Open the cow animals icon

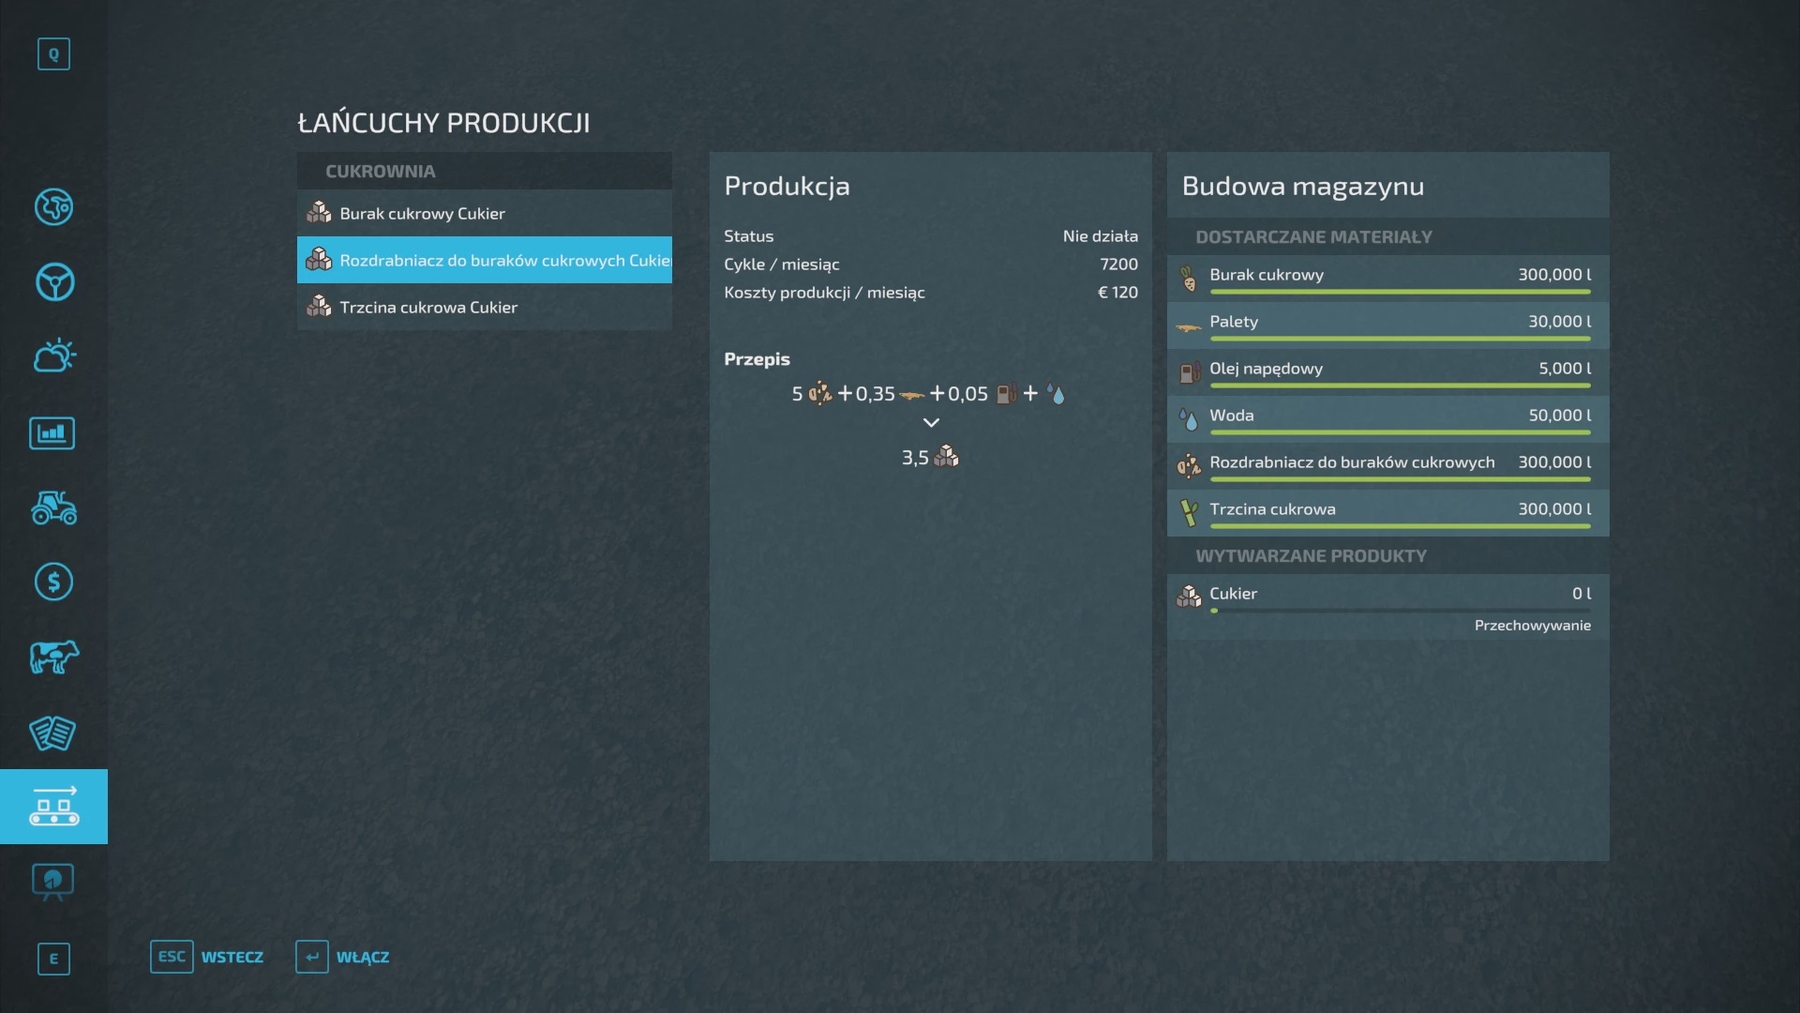[x=54, y=657]
